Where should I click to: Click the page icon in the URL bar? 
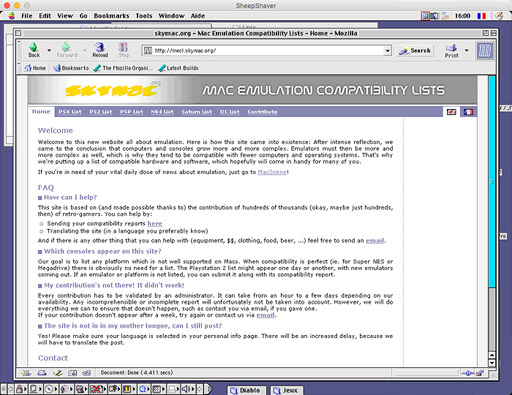click(147, 51)
